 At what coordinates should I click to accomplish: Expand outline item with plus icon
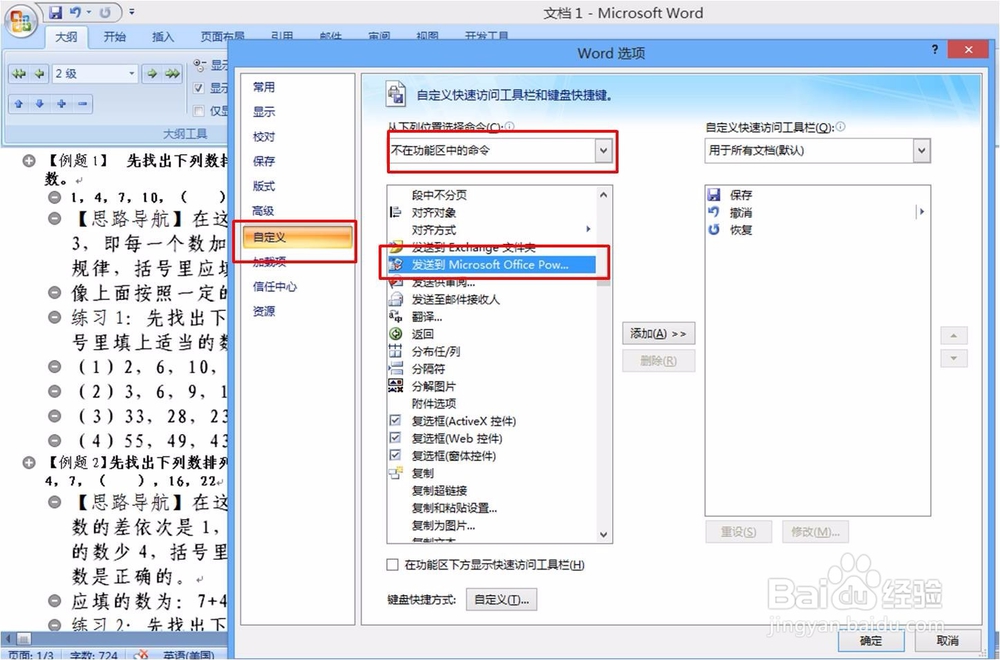[x=61, y=104]
